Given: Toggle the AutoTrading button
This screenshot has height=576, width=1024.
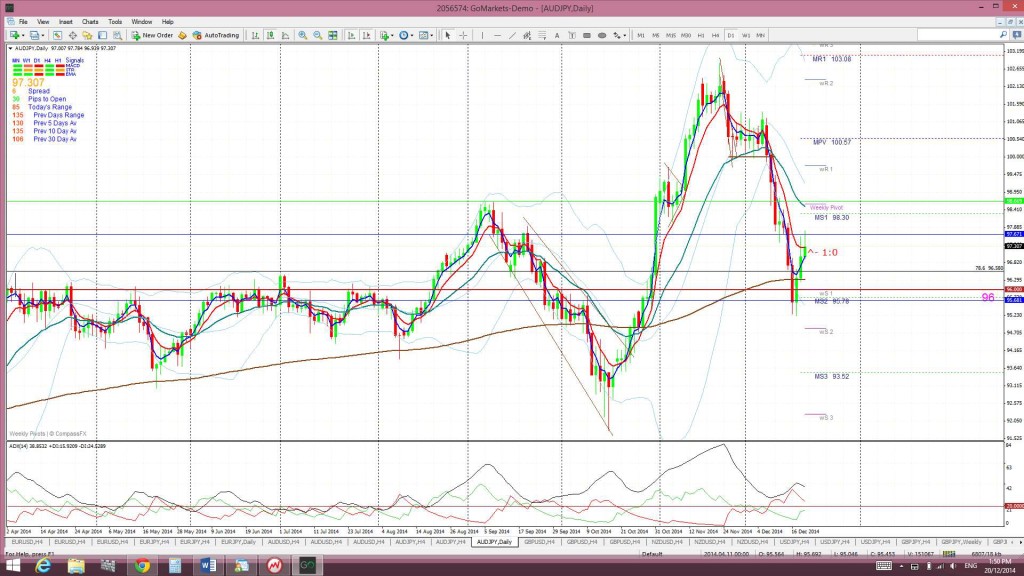Looking at the screenshot, I should tap(216, 35).
